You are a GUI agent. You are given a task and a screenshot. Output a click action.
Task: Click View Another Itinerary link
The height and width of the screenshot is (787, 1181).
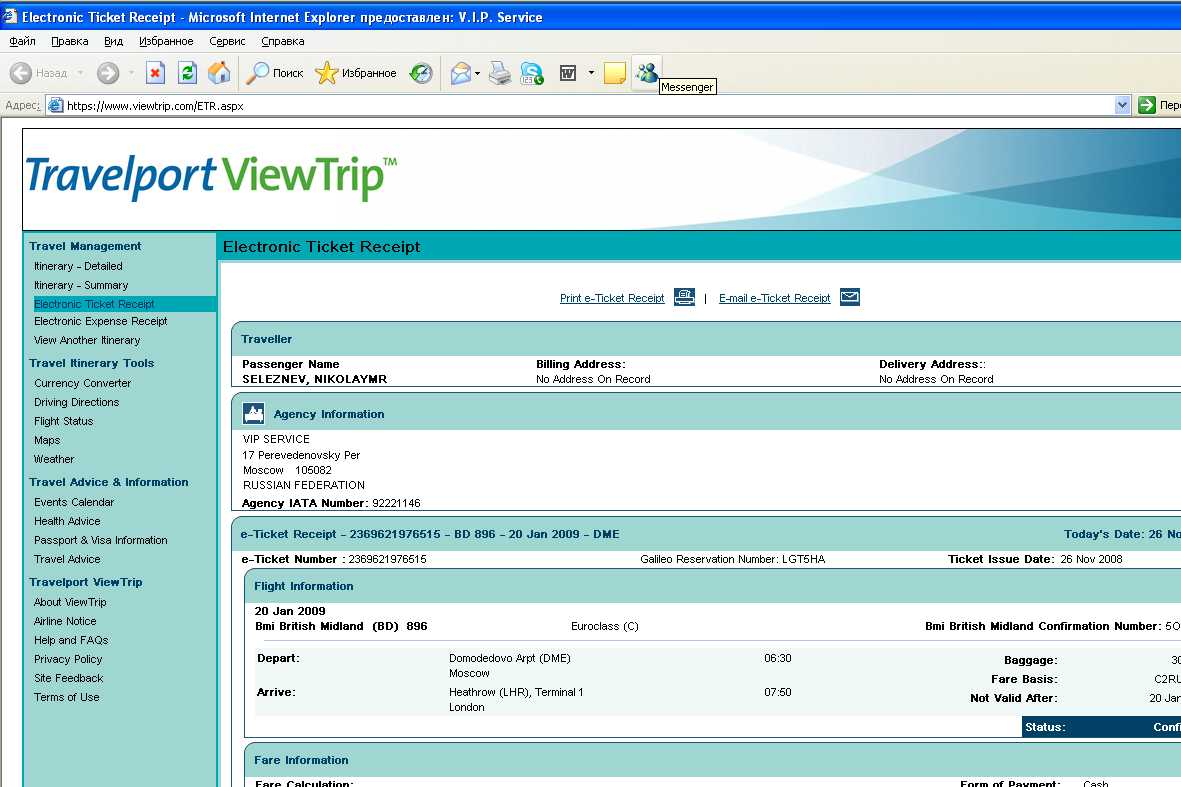tap(87, 340)
